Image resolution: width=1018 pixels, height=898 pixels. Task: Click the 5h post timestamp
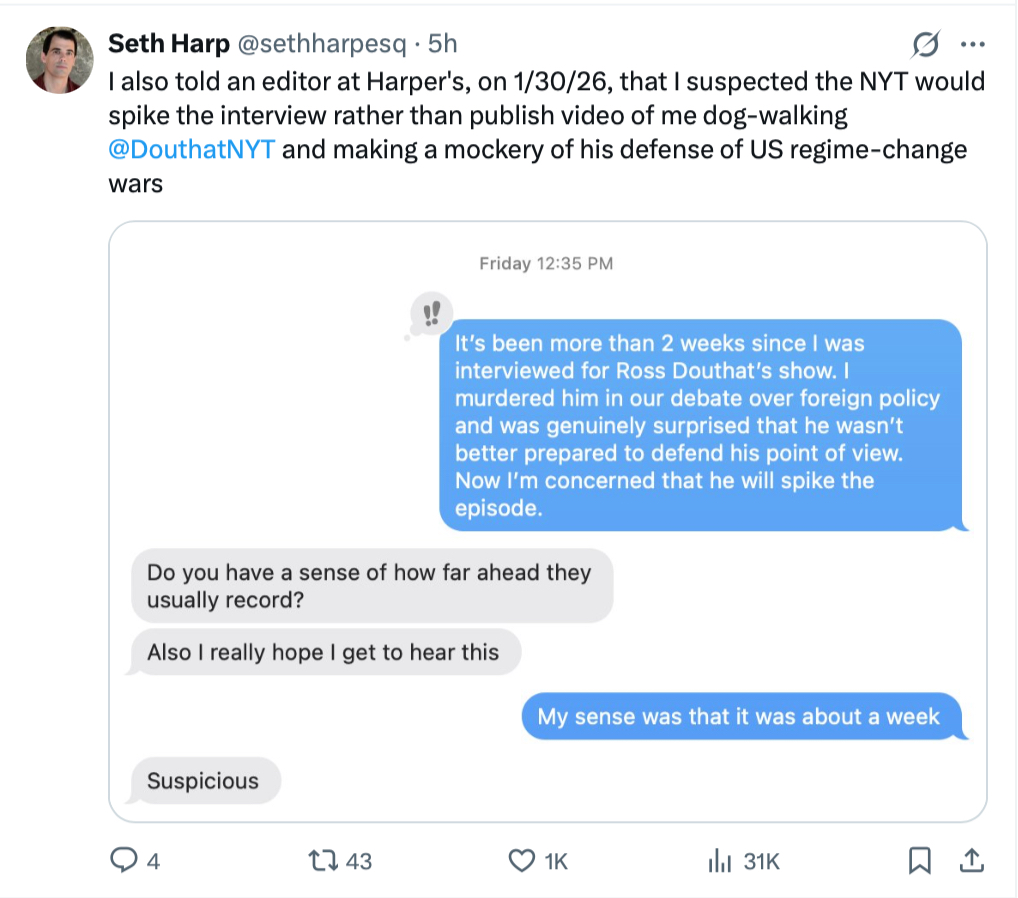click(442, 44)
